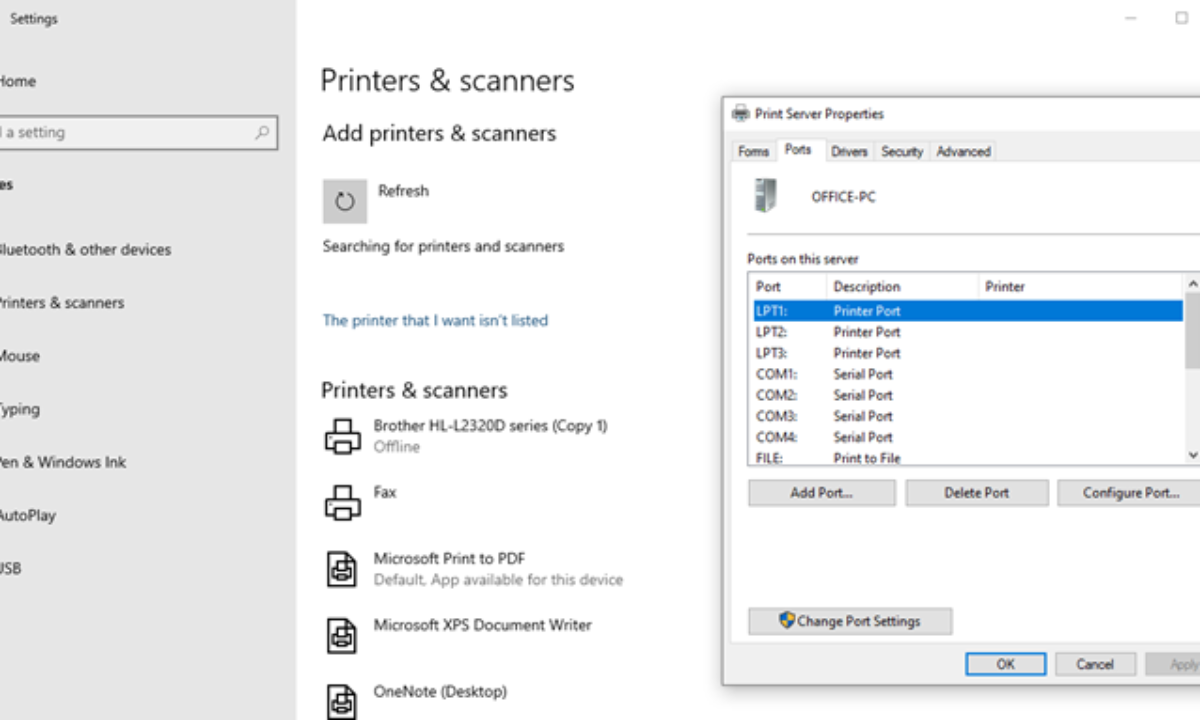Select the Microsoft Print to PDF icon
Viewport: 1200px width, 720px height.
342,569
